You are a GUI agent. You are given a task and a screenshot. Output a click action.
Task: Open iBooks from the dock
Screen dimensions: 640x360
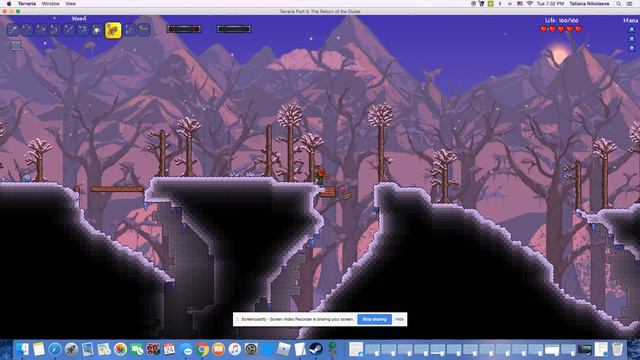click(x=218, y=349)
